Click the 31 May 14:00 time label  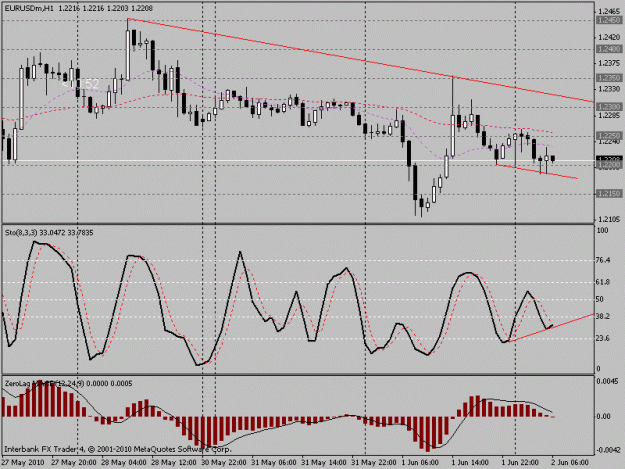pos(324,463)
